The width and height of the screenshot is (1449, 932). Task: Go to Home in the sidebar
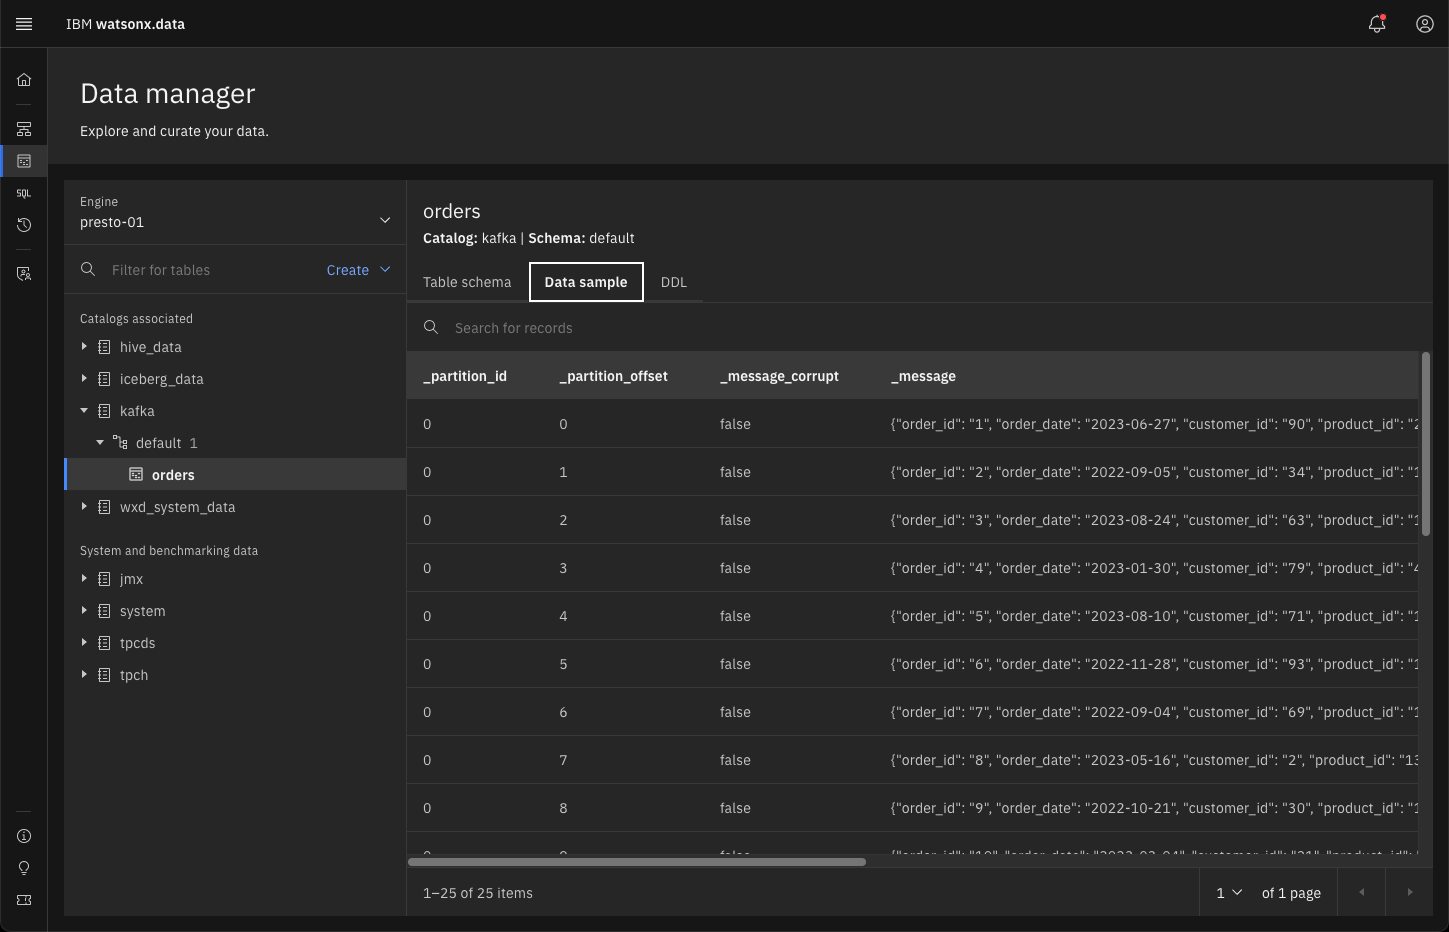click(x=24, y=80)
